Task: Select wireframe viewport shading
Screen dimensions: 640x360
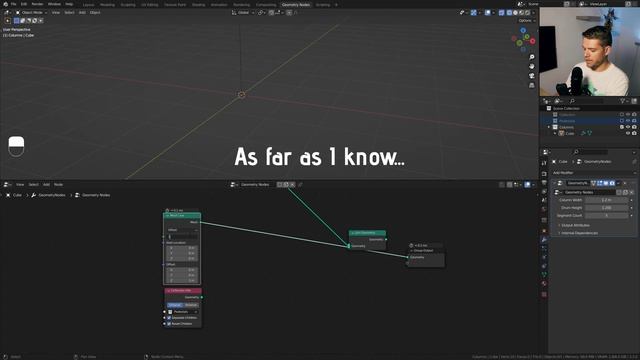Action: pos(509,13)
